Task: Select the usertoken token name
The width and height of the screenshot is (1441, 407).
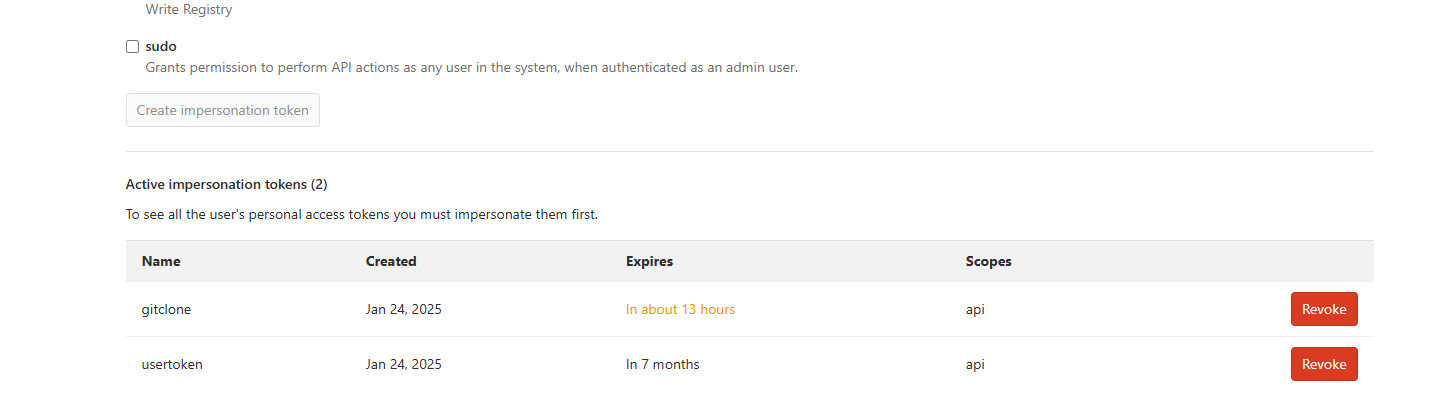Action: point(172,364)
